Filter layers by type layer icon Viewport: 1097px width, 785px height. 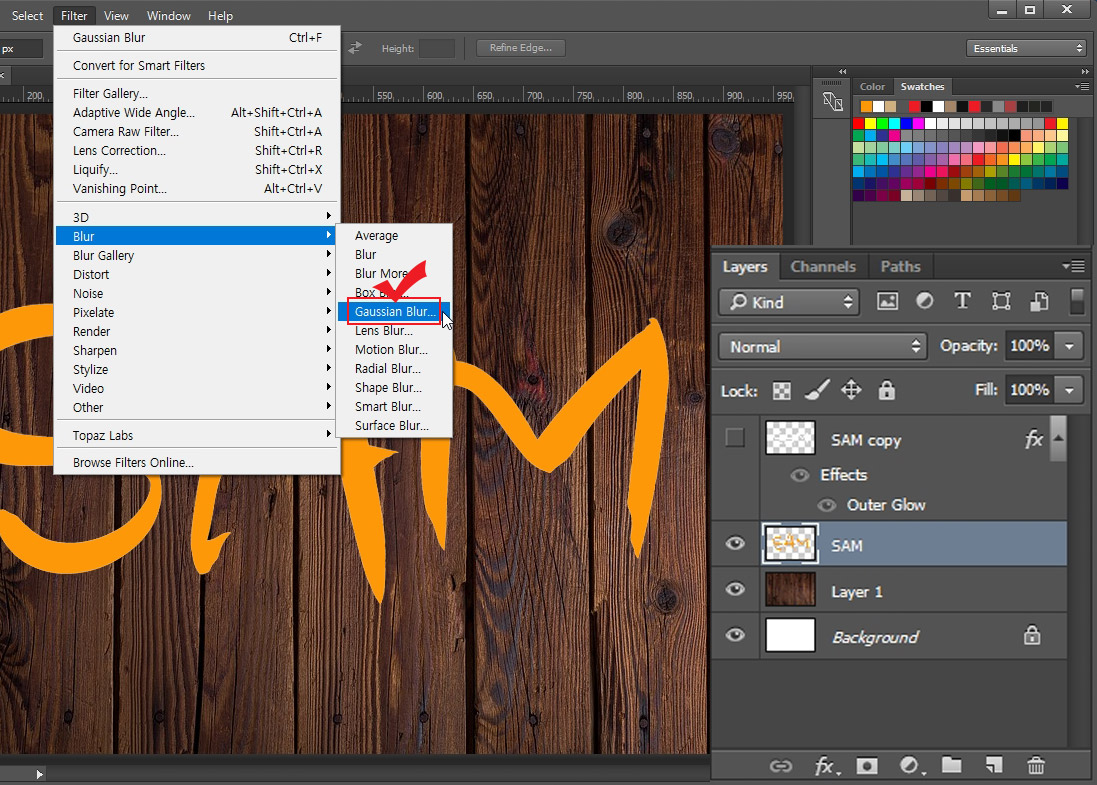[963, 302]
